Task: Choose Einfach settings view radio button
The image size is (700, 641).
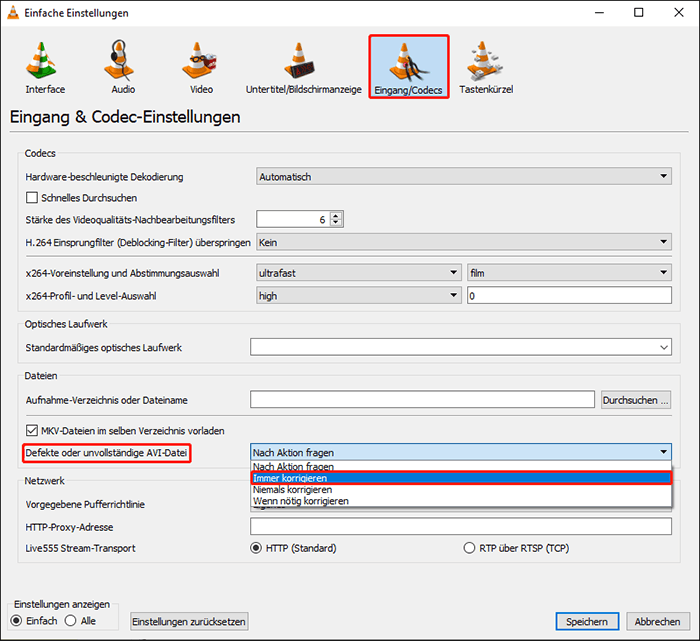Action: tap(16, 621)
